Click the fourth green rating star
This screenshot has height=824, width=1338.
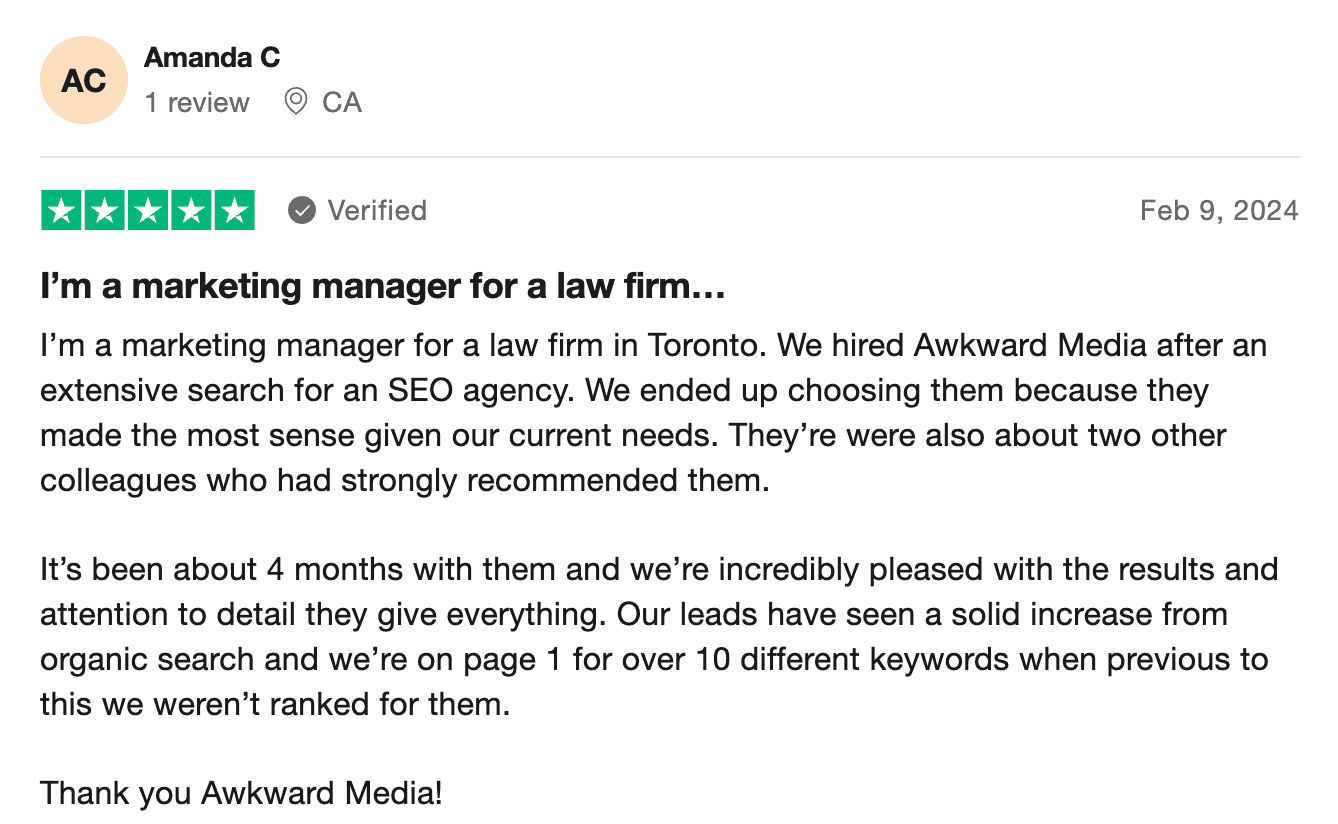191,210
